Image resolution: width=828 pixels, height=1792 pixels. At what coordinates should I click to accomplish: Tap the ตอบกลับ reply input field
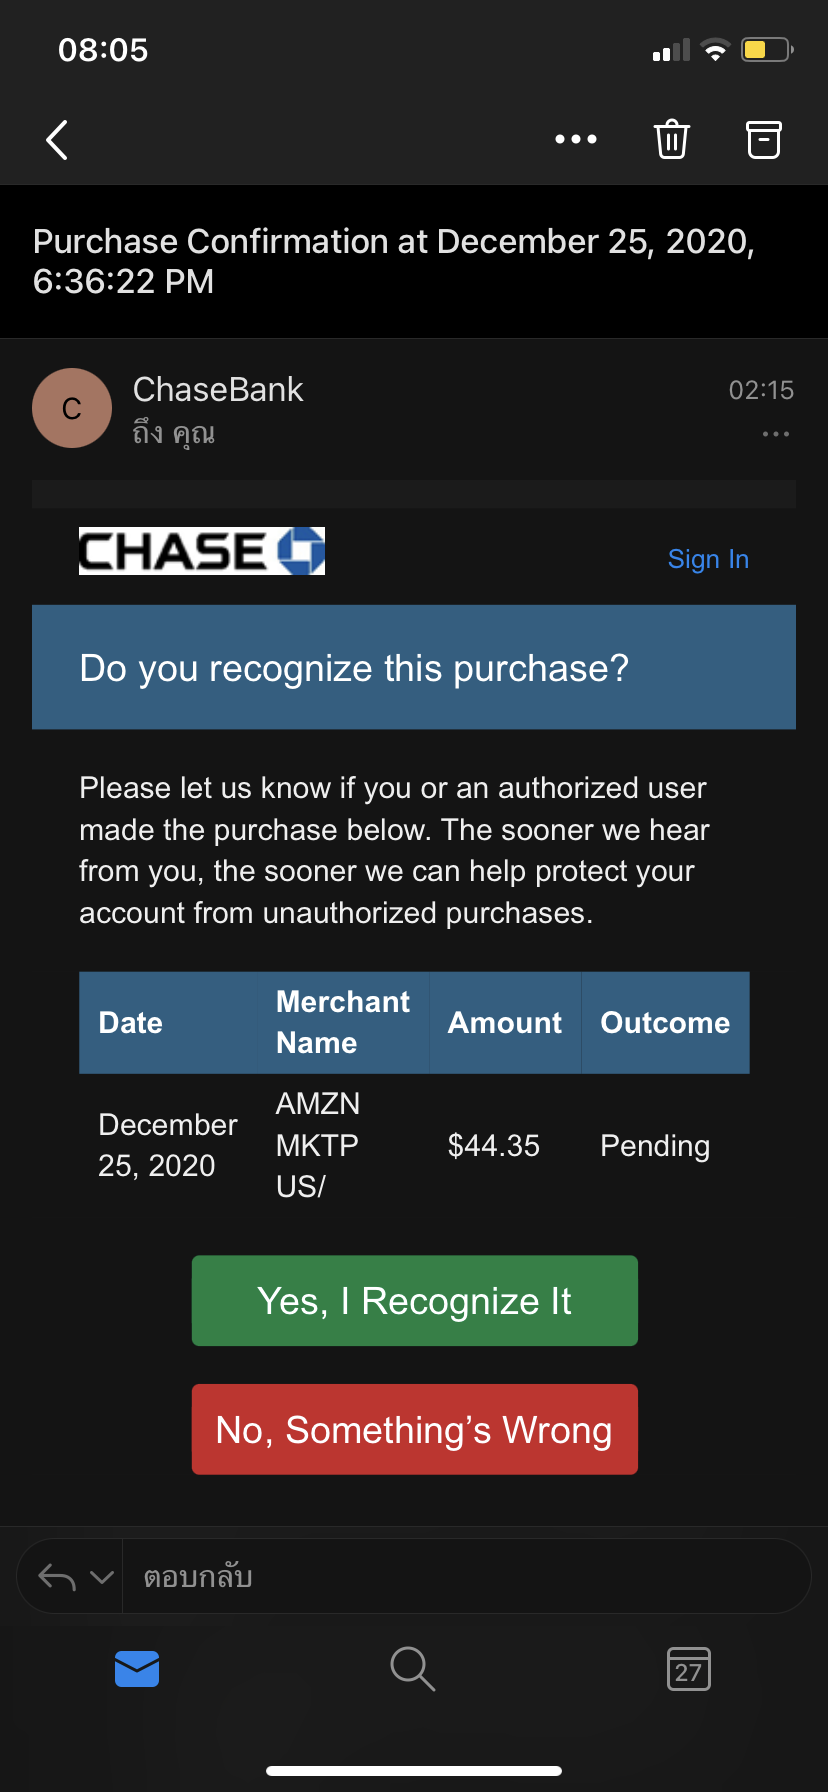(466, 1577)
